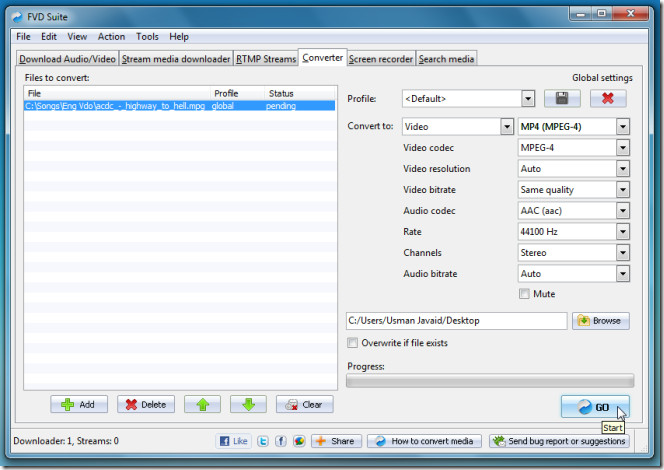Open the Help menu
This screenshot has width=664, height=470.
click(179, 37)
